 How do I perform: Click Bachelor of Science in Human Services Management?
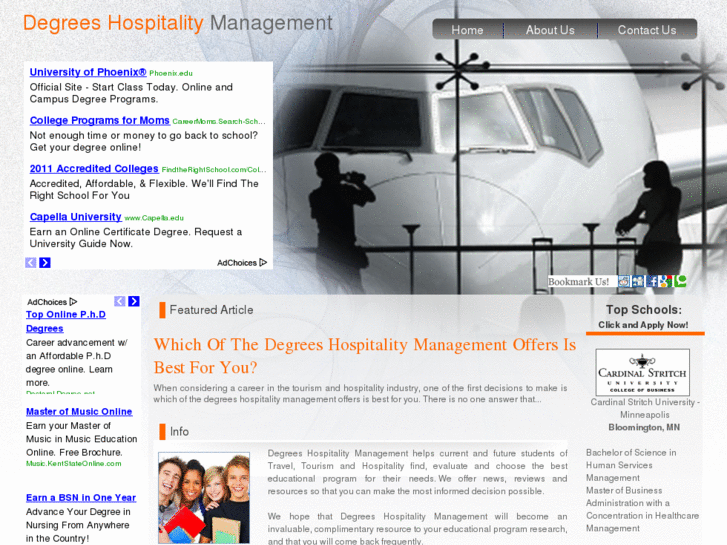(x=631, y=465)
